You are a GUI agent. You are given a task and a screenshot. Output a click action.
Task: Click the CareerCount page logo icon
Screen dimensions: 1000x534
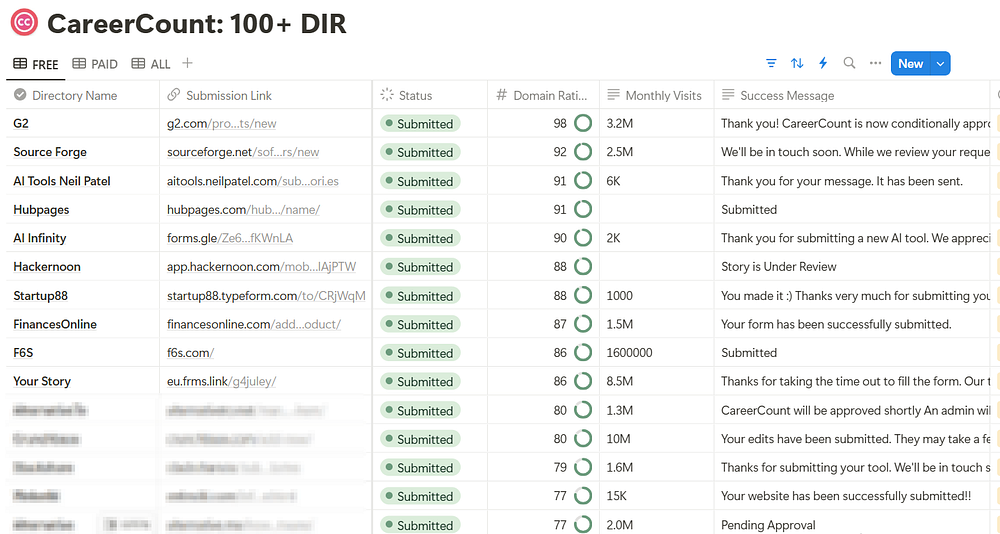coord(24,23)
